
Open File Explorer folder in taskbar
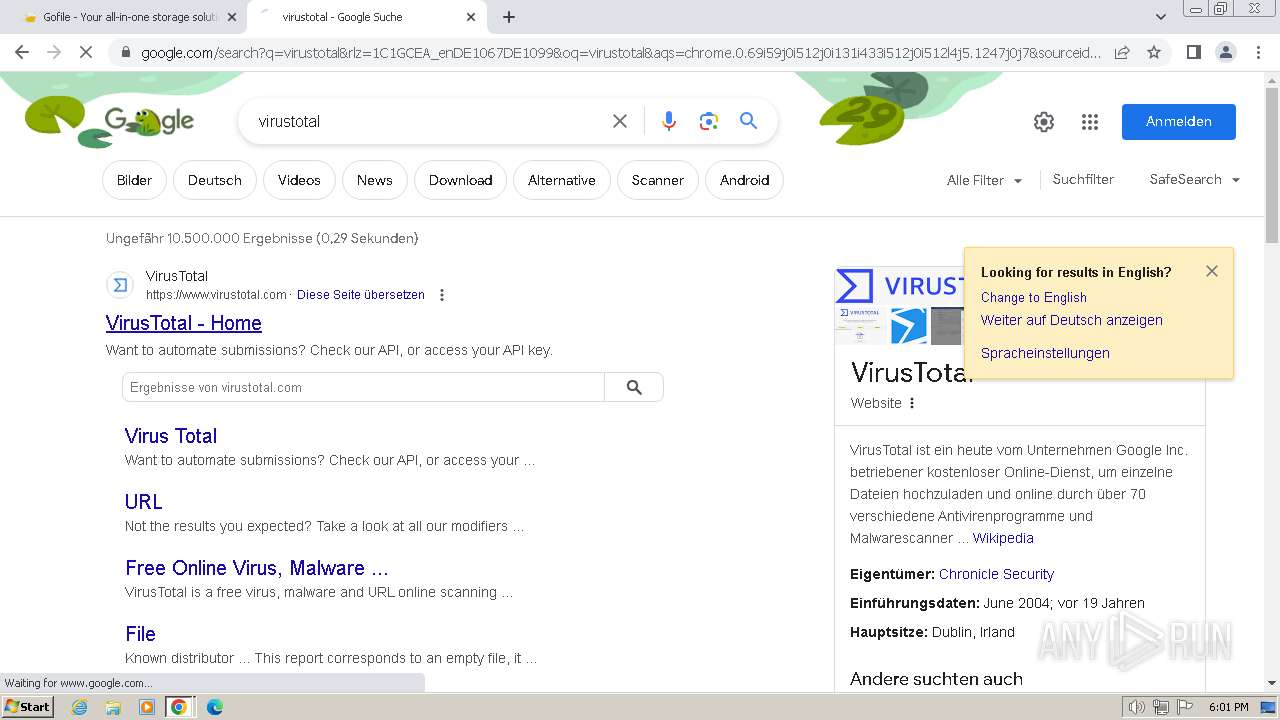coord(113,707)
